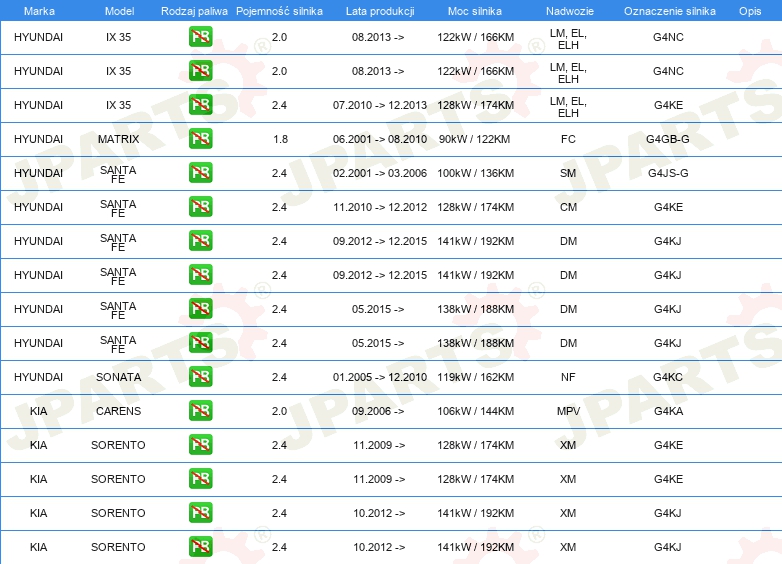This screenshot has width=782, height=564.
Task: Select the CARENS model cell
Action: (118, 411)
